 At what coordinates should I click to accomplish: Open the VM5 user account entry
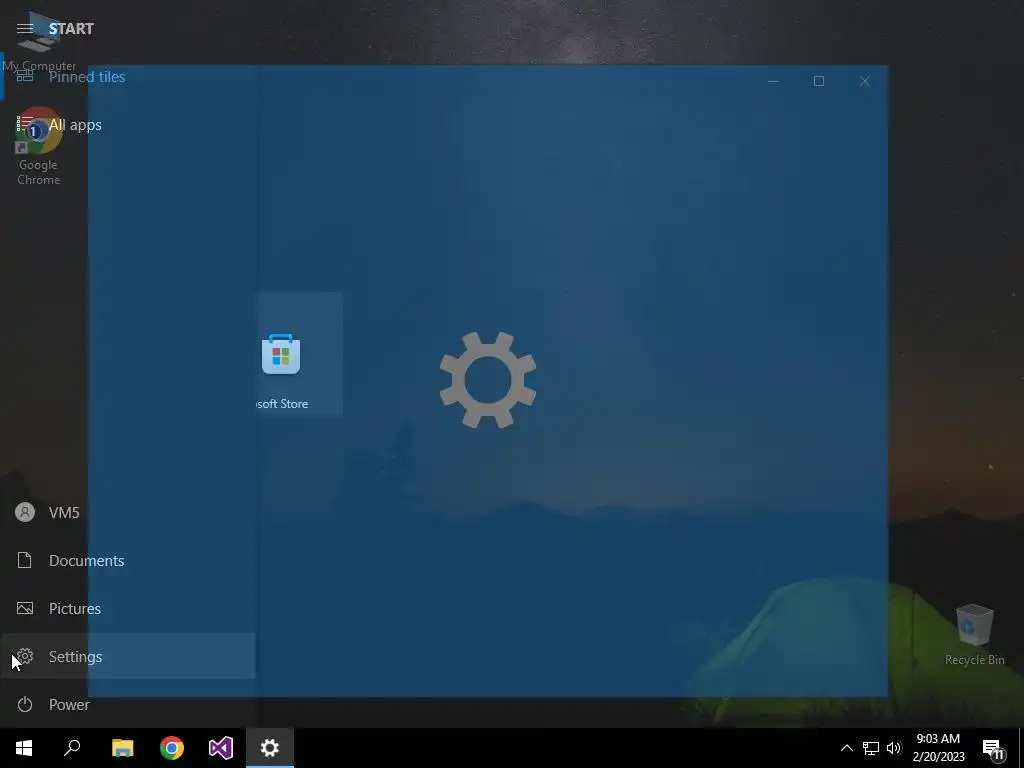[x=128, y=513]
